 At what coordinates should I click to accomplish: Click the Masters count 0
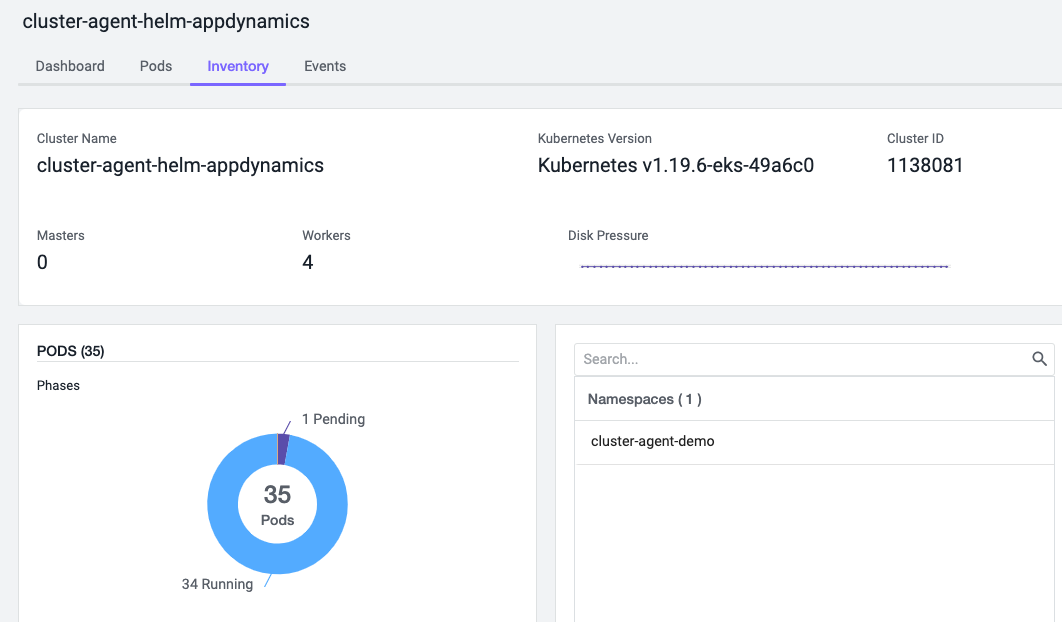[42, 262]
